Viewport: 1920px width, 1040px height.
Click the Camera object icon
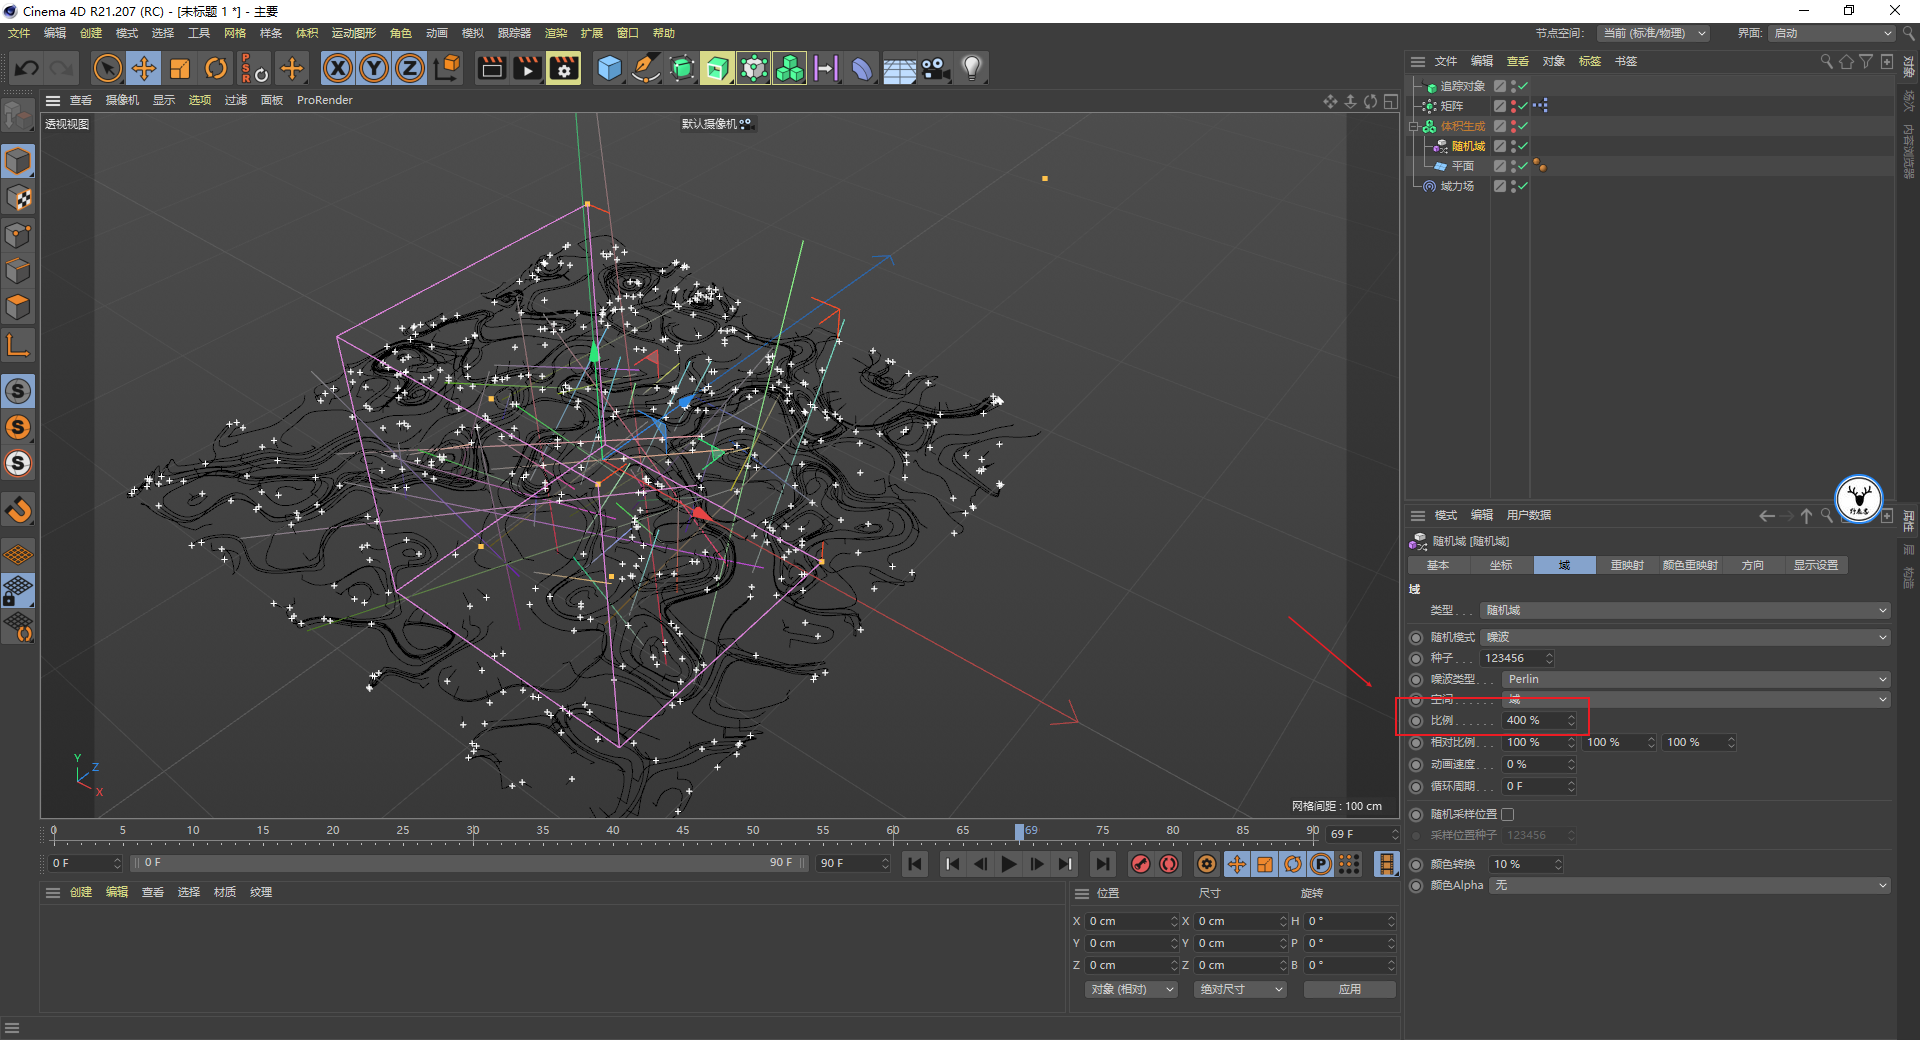(935, 69)
